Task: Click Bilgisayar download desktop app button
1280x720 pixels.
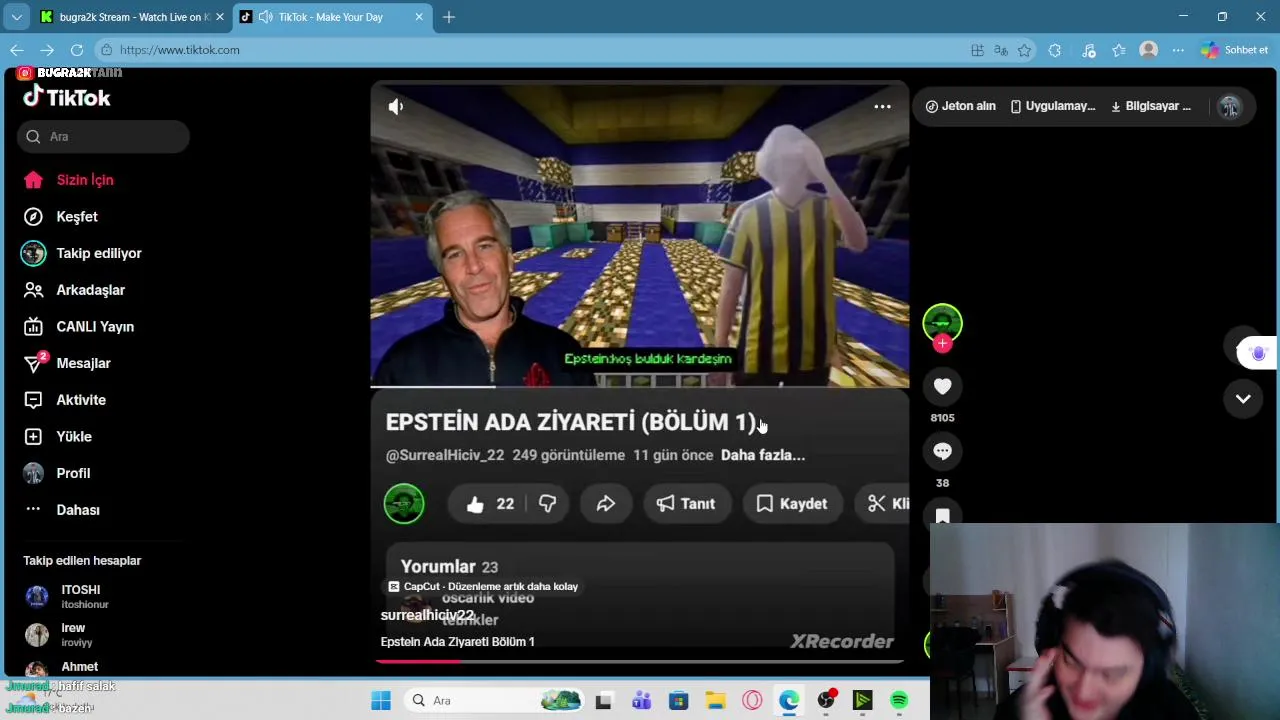Action: coord(1151,106)
